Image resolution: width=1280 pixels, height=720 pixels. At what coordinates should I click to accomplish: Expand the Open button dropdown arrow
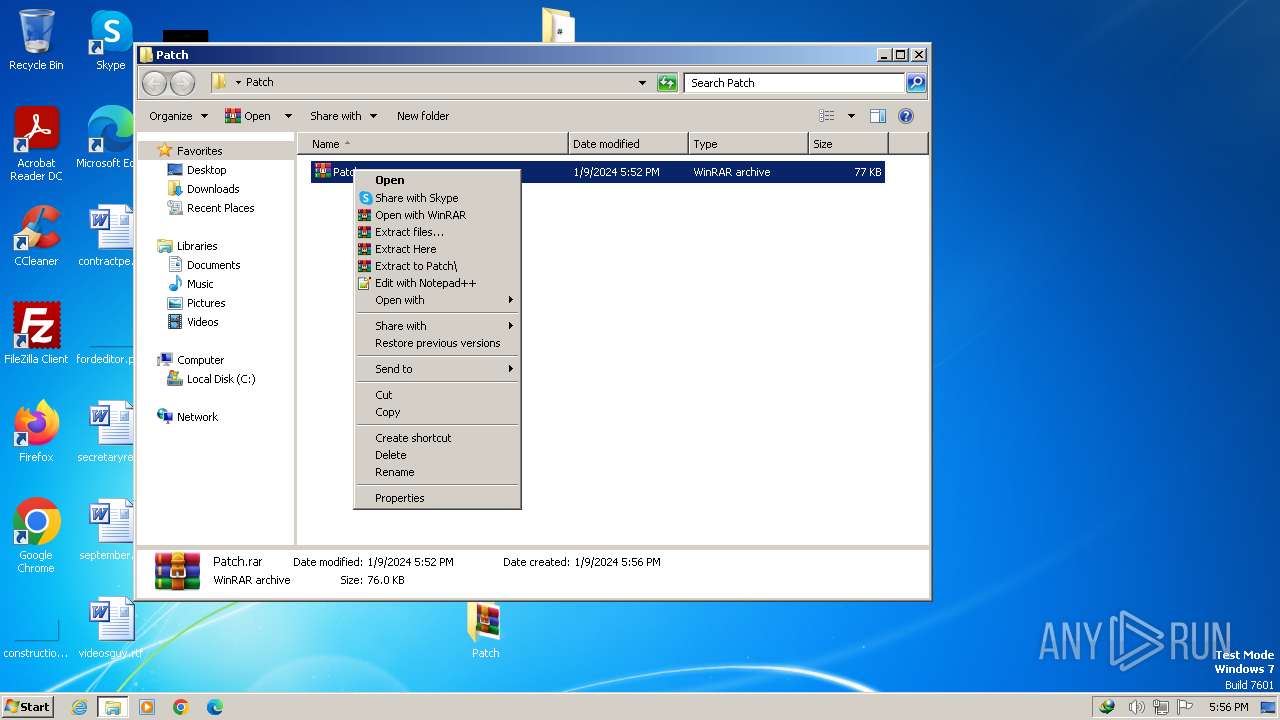click(x=288, y=116)
